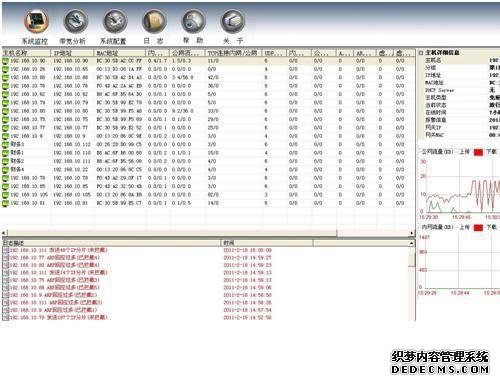Click host icon of row 192.168.10.79
The image size is (500, 384).
[5, 103]
